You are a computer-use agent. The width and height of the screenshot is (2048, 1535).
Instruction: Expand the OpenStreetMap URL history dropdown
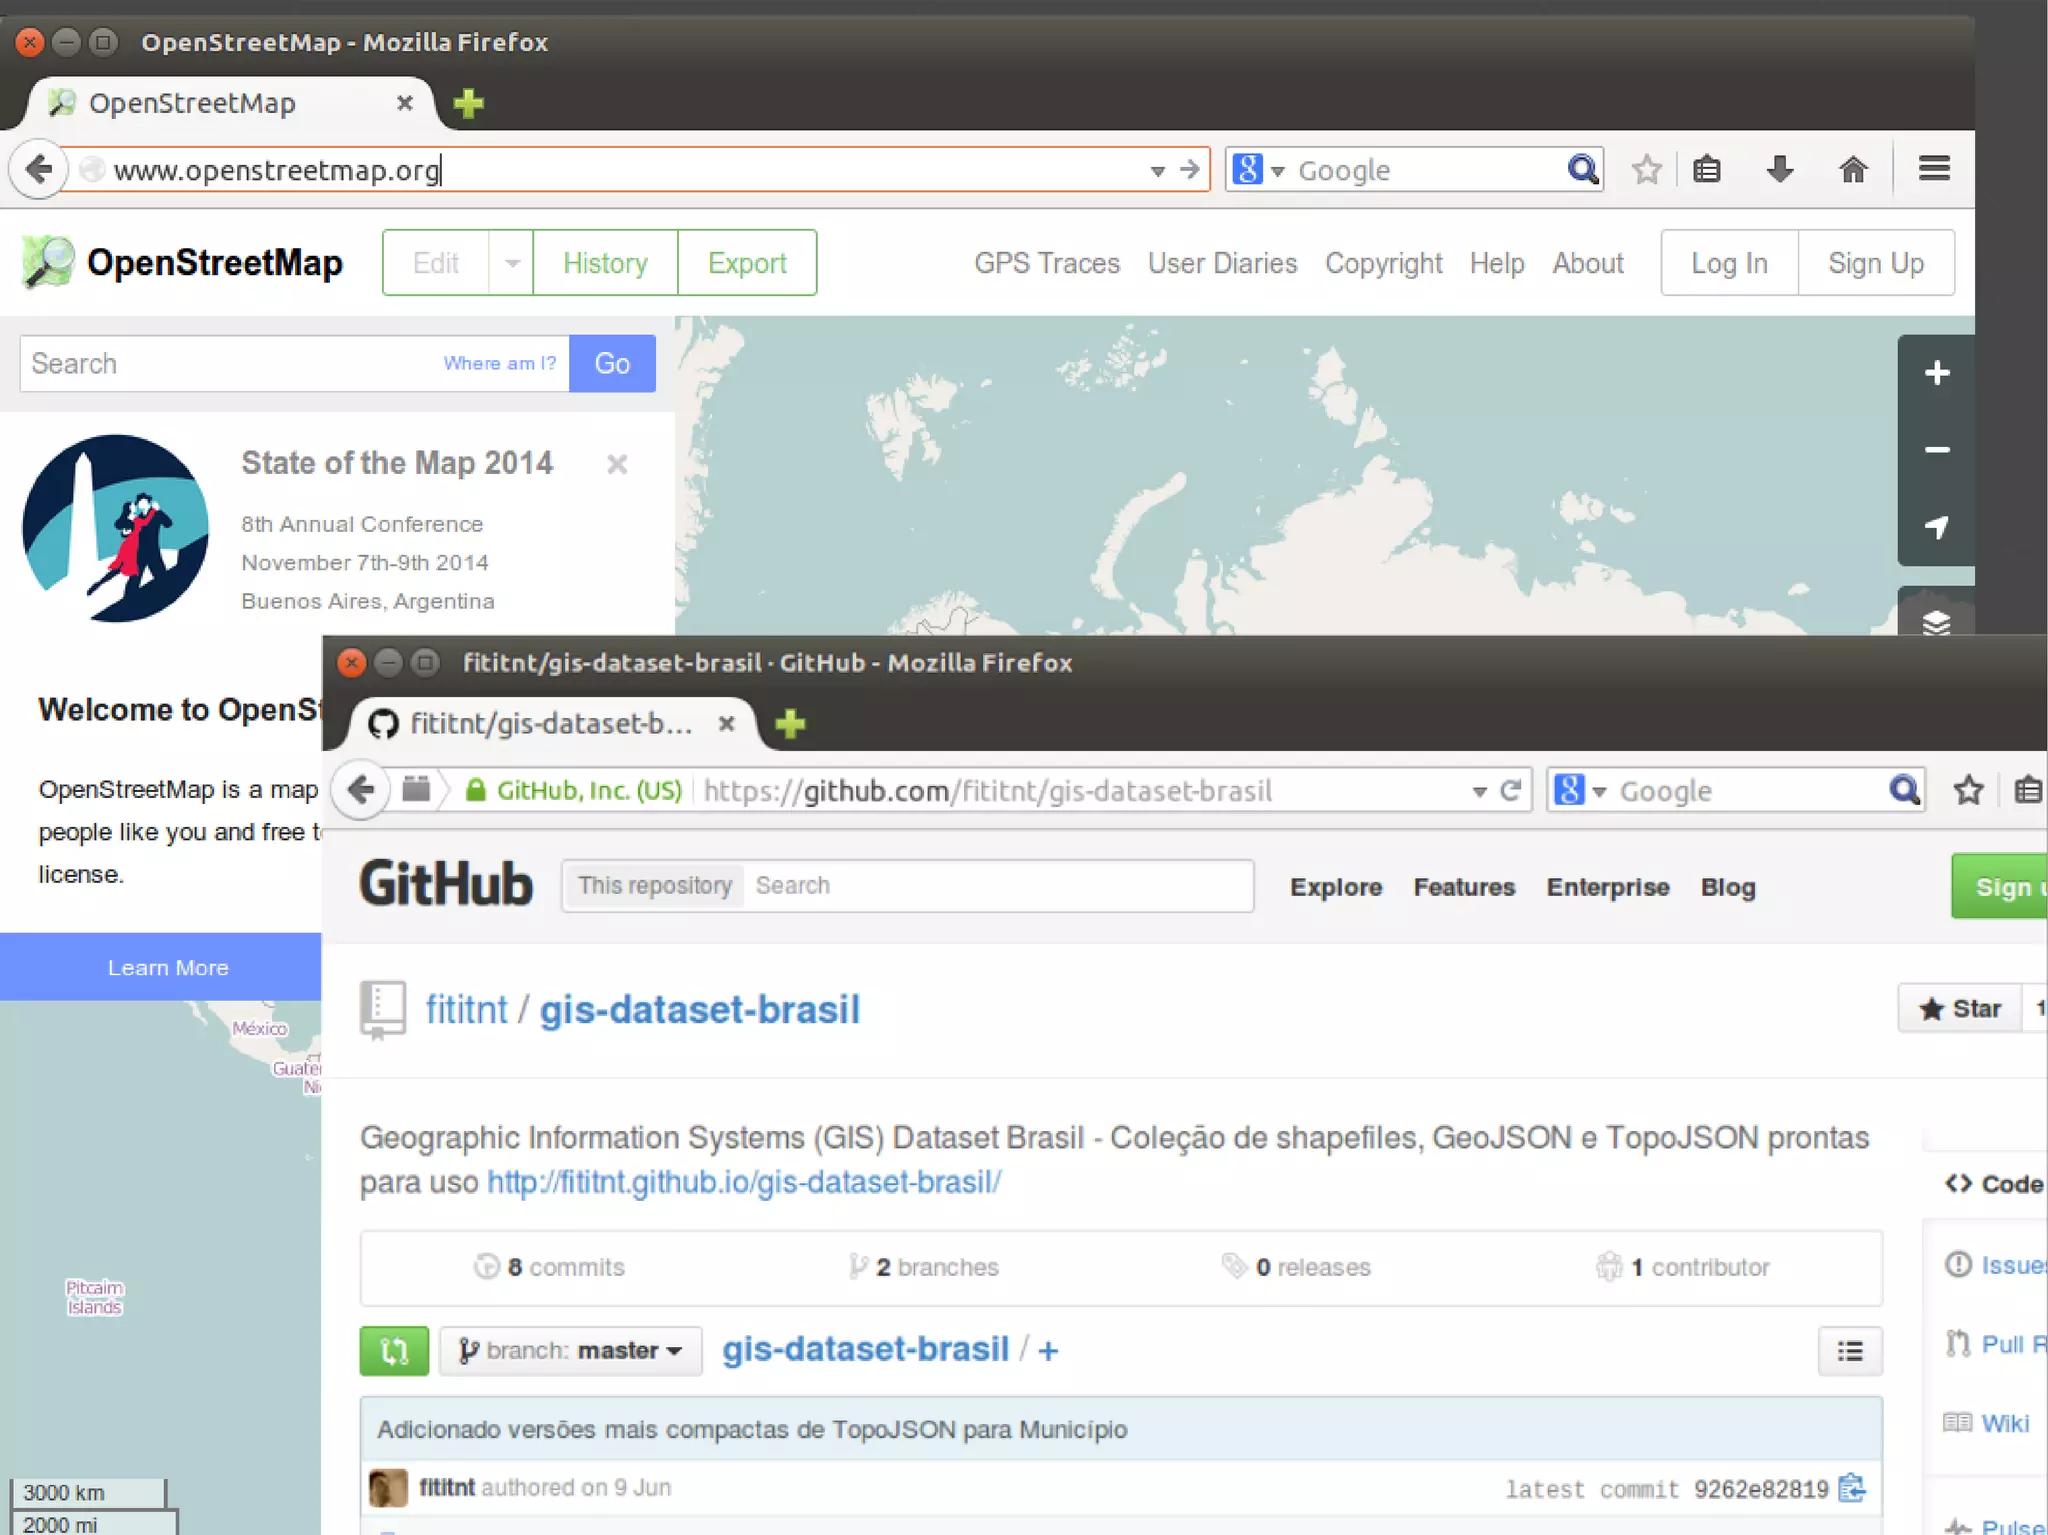[1157, 171]
